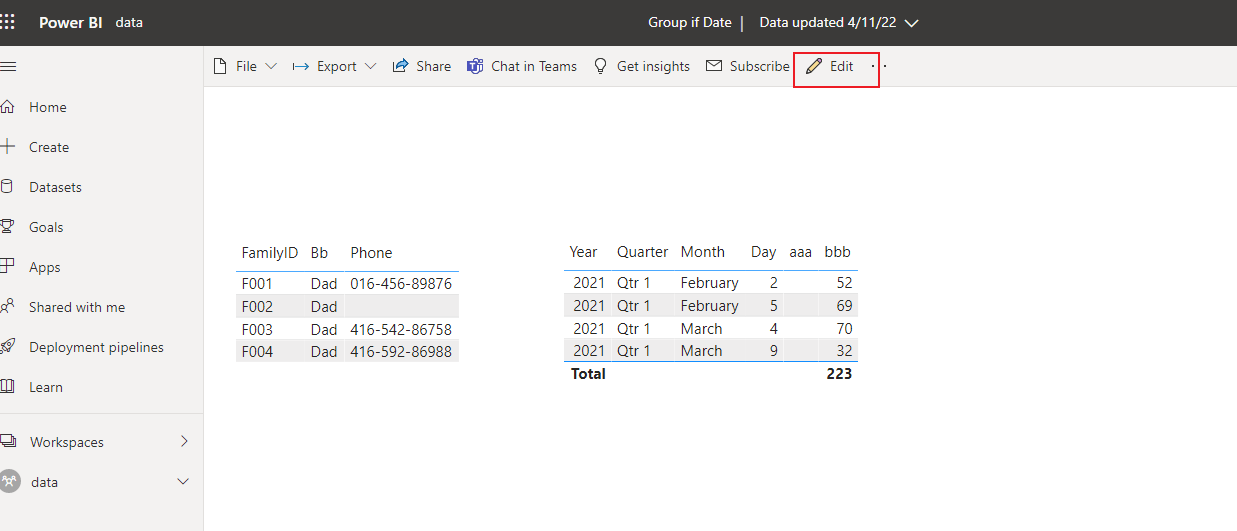
Task: Open the Export dropdown menu
Action: 334,66
